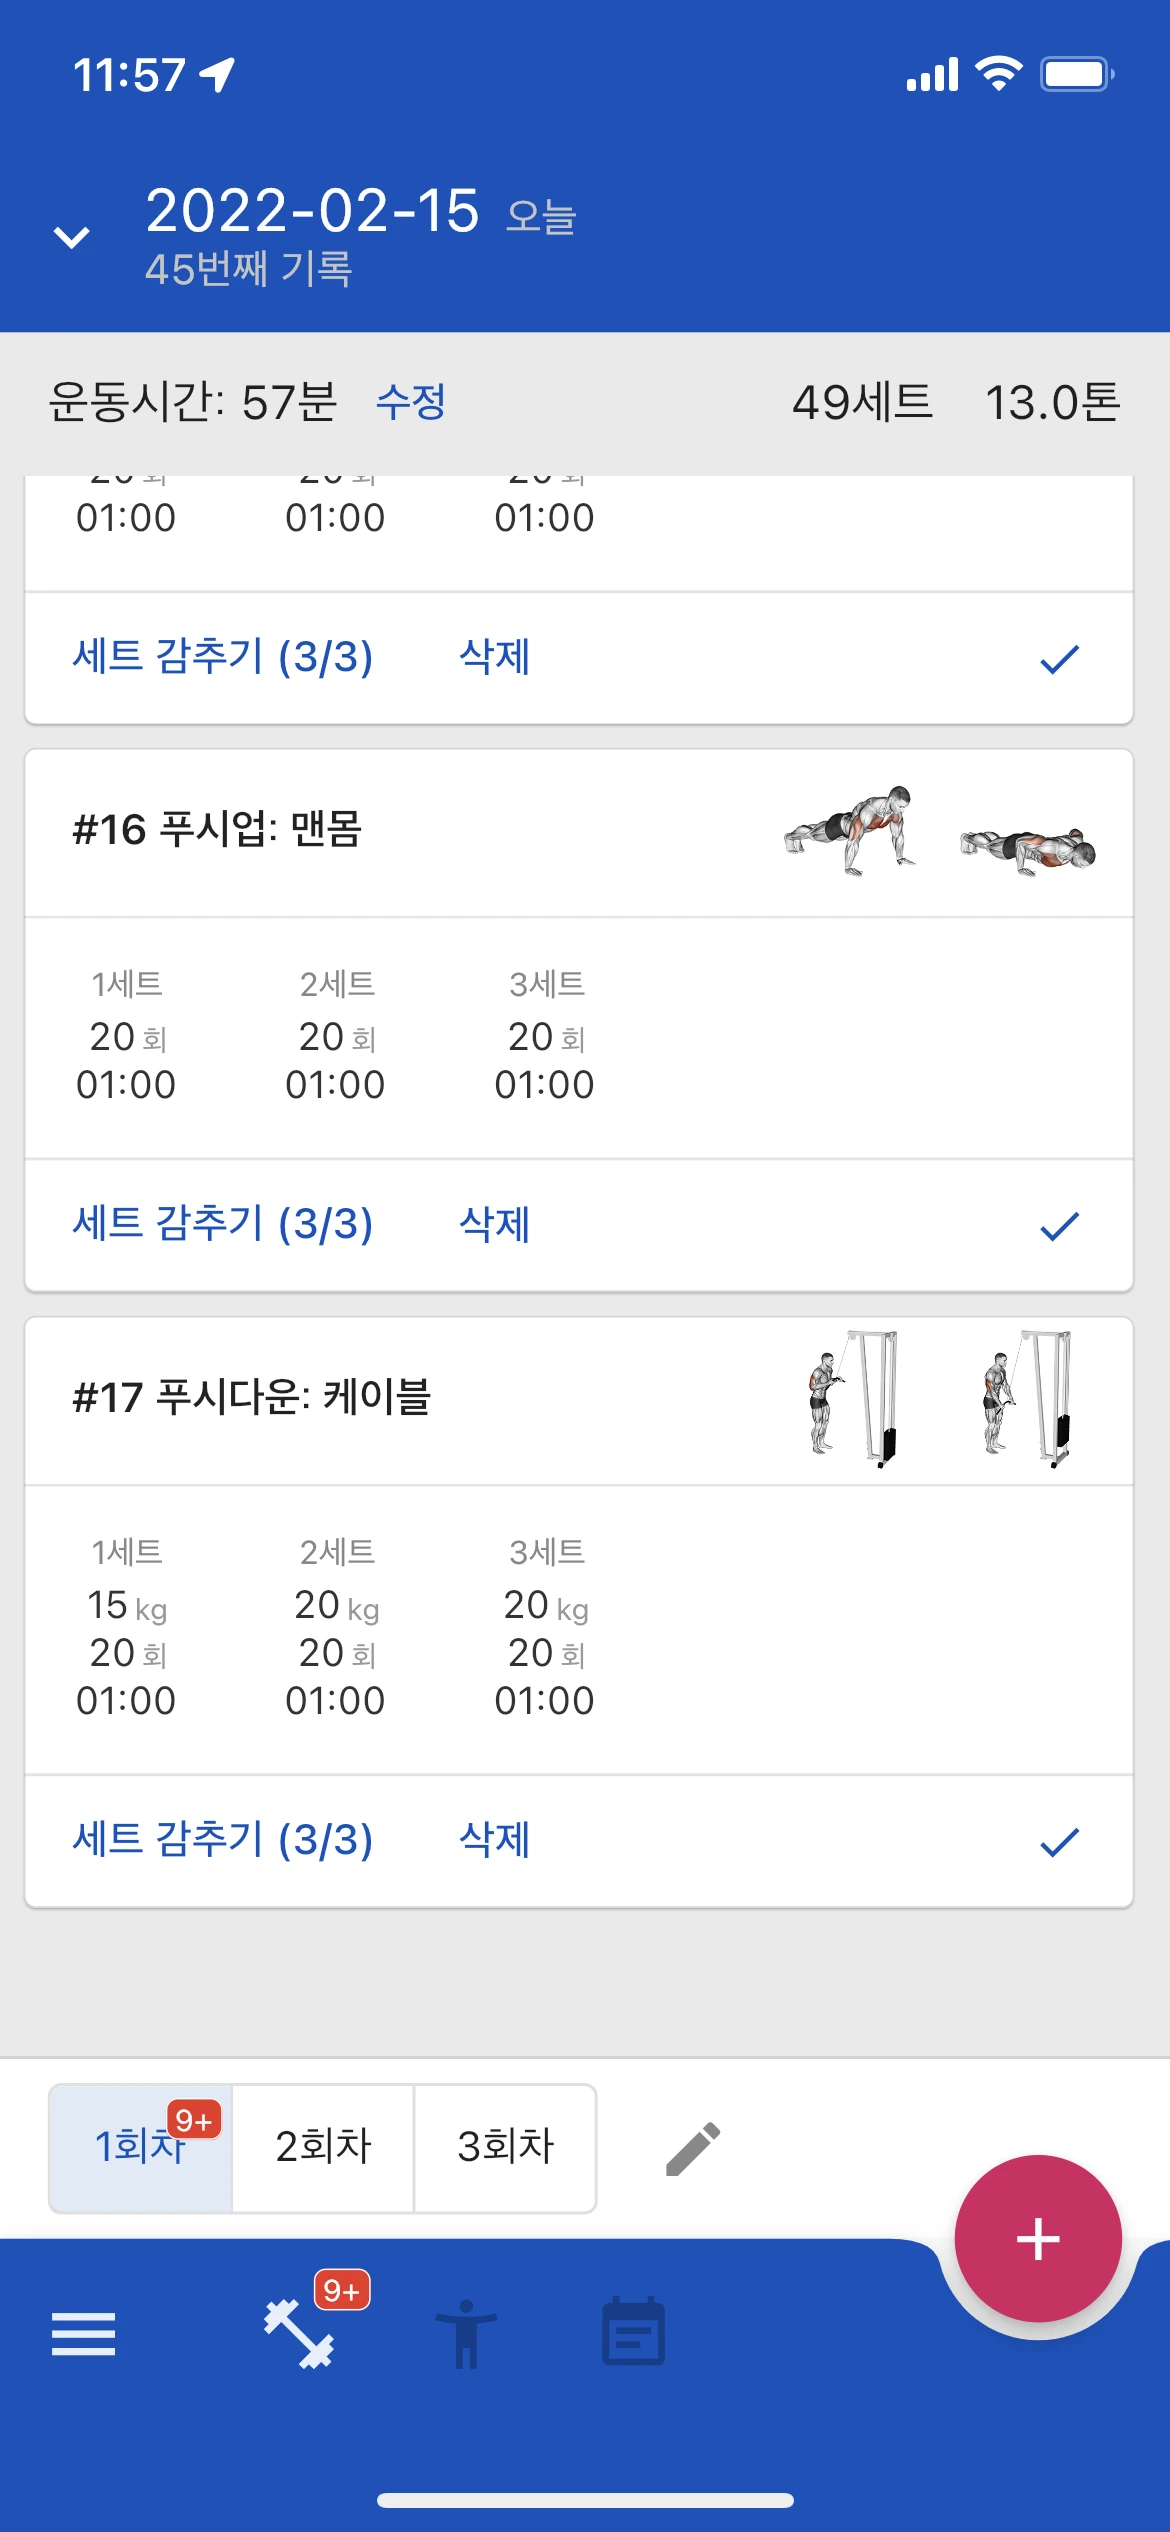
Task: Tap the pencil edit icon
Action: point(693,2148)
